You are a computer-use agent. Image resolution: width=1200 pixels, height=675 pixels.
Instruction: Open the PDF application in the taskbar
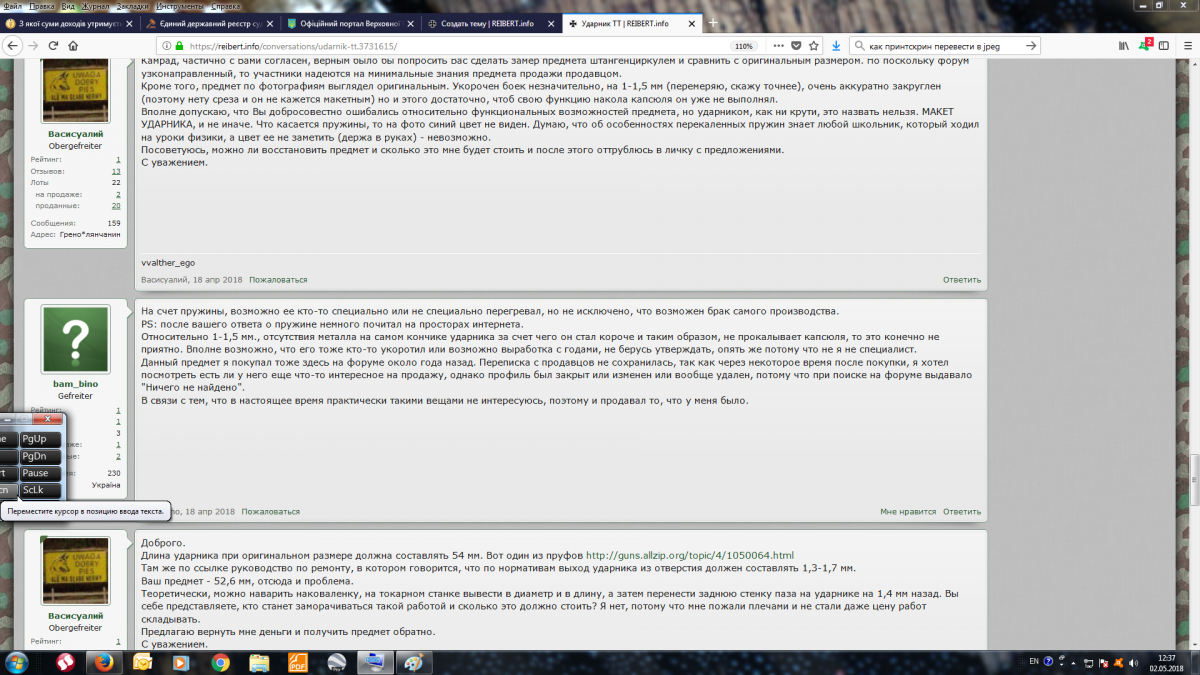[298, 662]
